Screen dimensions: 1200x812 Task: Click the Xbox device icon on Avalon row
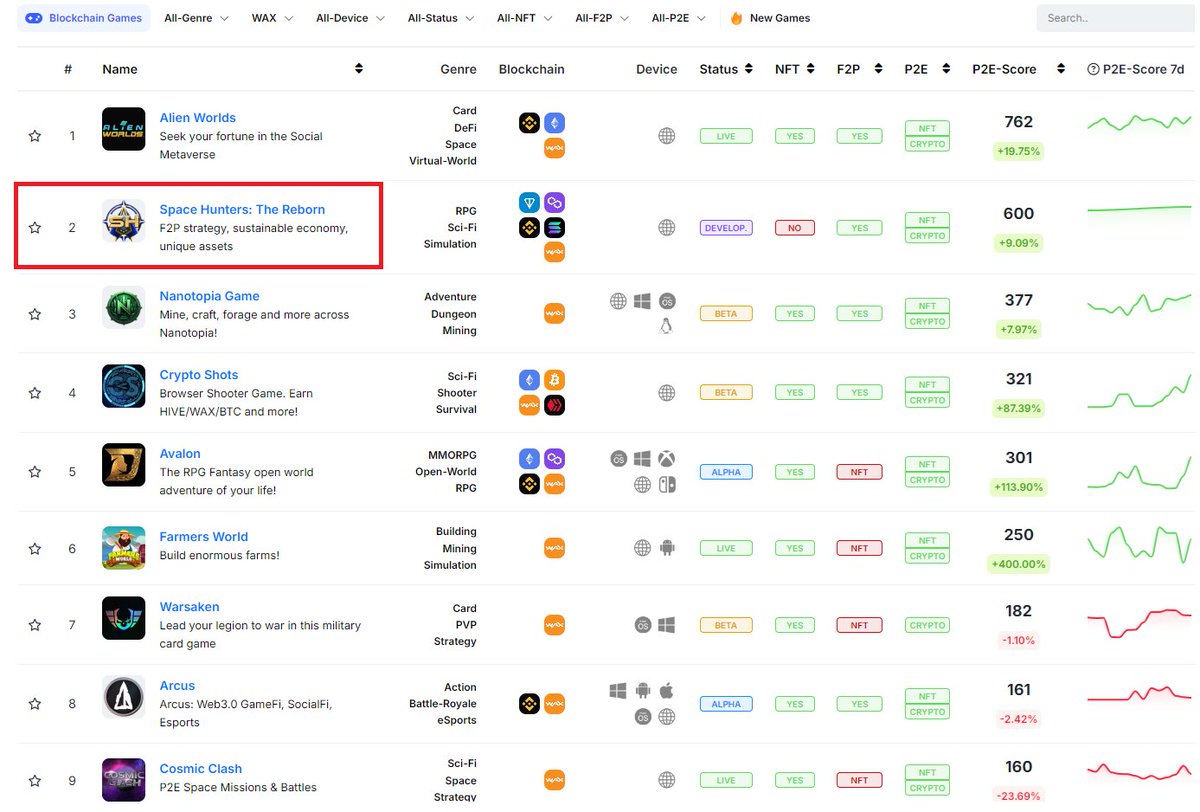coord(666,458)
